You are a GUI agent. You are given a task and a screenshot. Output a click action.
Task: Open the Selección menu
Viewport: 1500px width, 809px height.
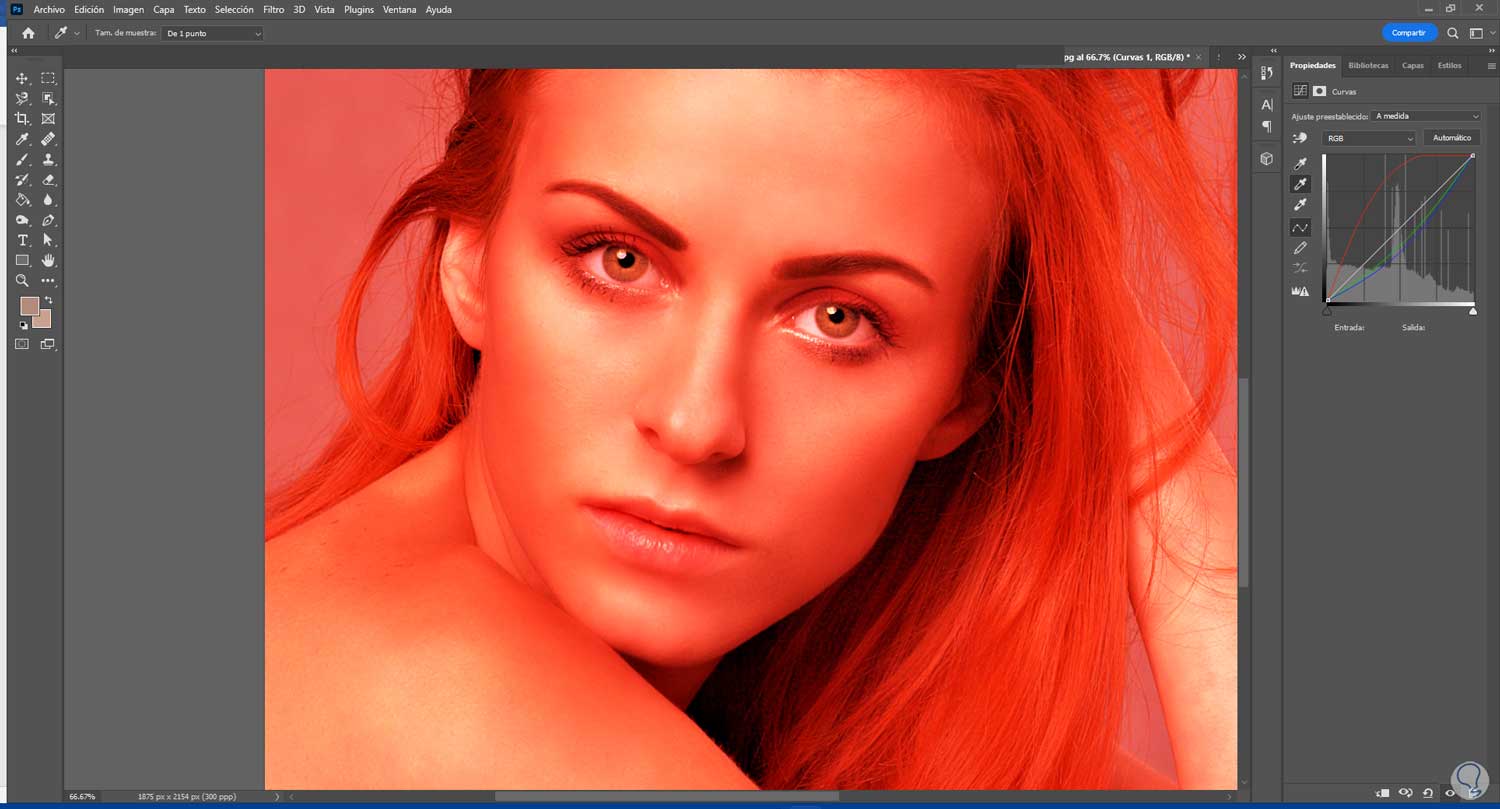point(234,9)
